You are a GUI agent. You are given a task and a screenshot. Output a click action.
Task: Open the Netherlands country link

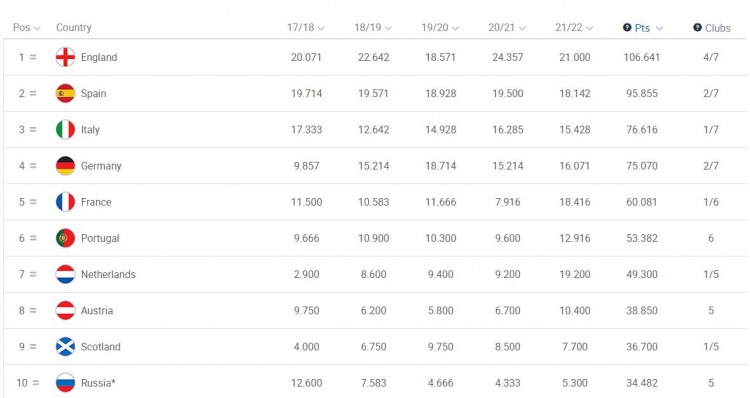tap(108, 275)
